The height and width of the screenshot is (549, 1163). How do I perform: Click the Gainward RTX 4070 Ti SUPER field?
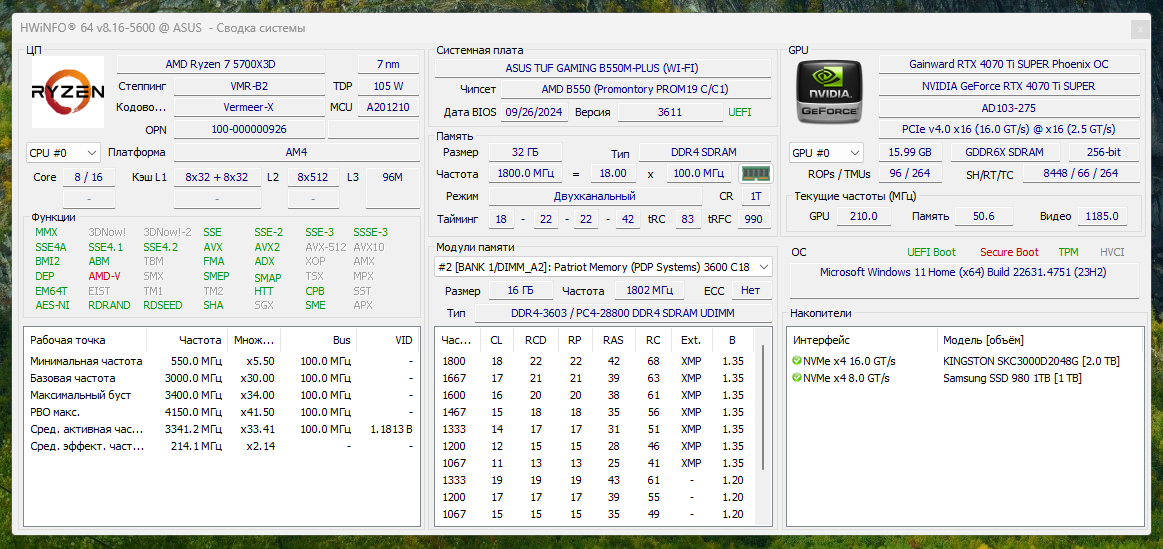(x=1008, y=64)
